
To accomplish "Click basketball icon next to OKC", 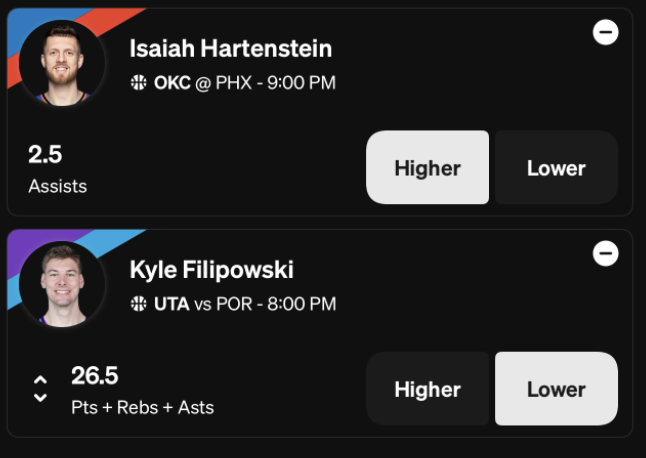I will click(138, 82).
